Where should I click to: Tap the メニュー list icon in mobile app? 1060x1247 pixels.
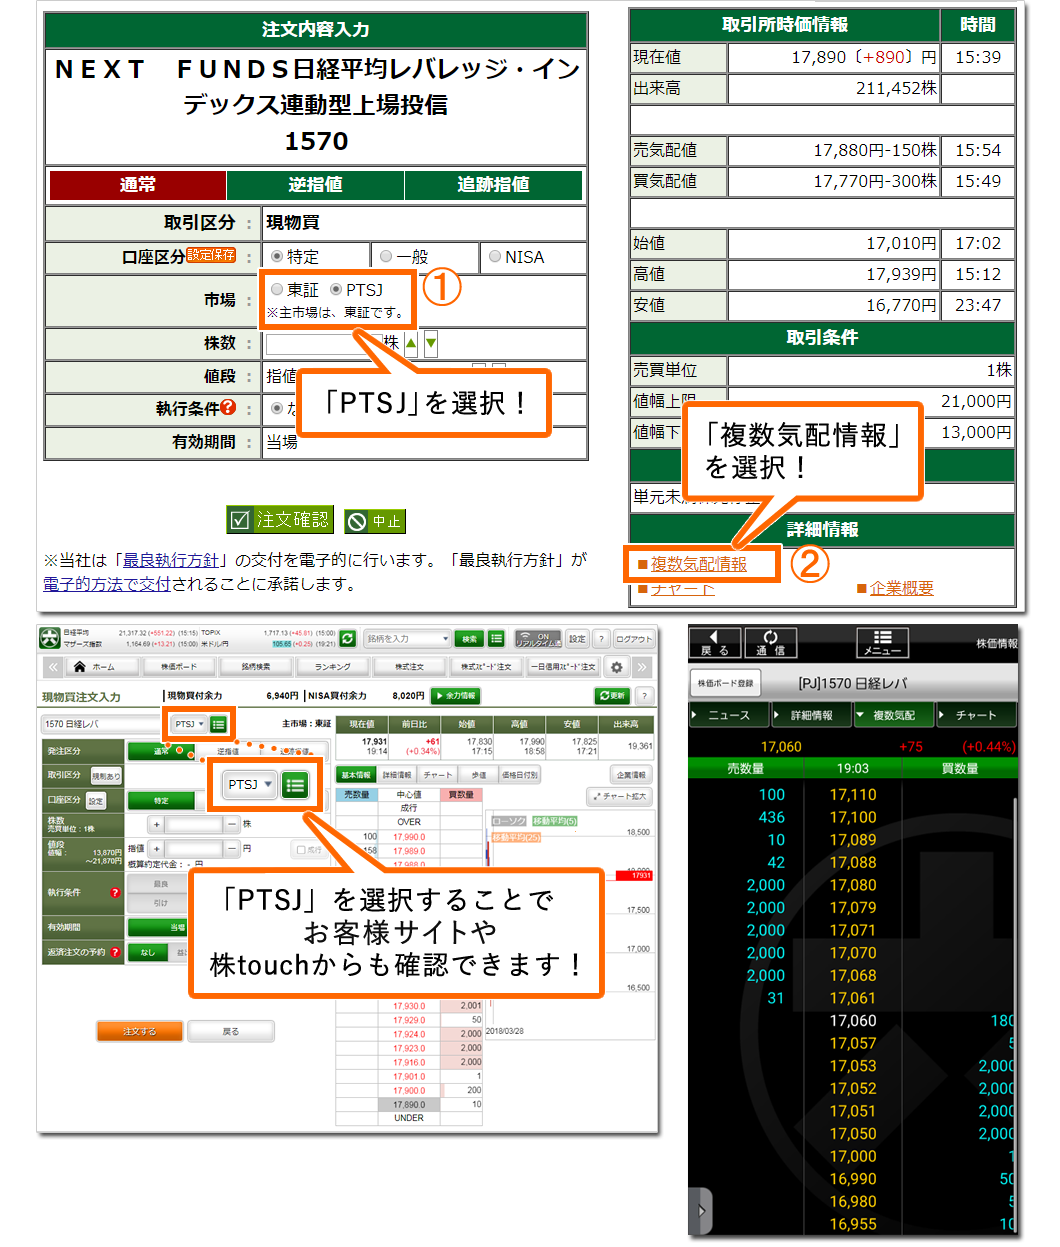click(882, 642)
